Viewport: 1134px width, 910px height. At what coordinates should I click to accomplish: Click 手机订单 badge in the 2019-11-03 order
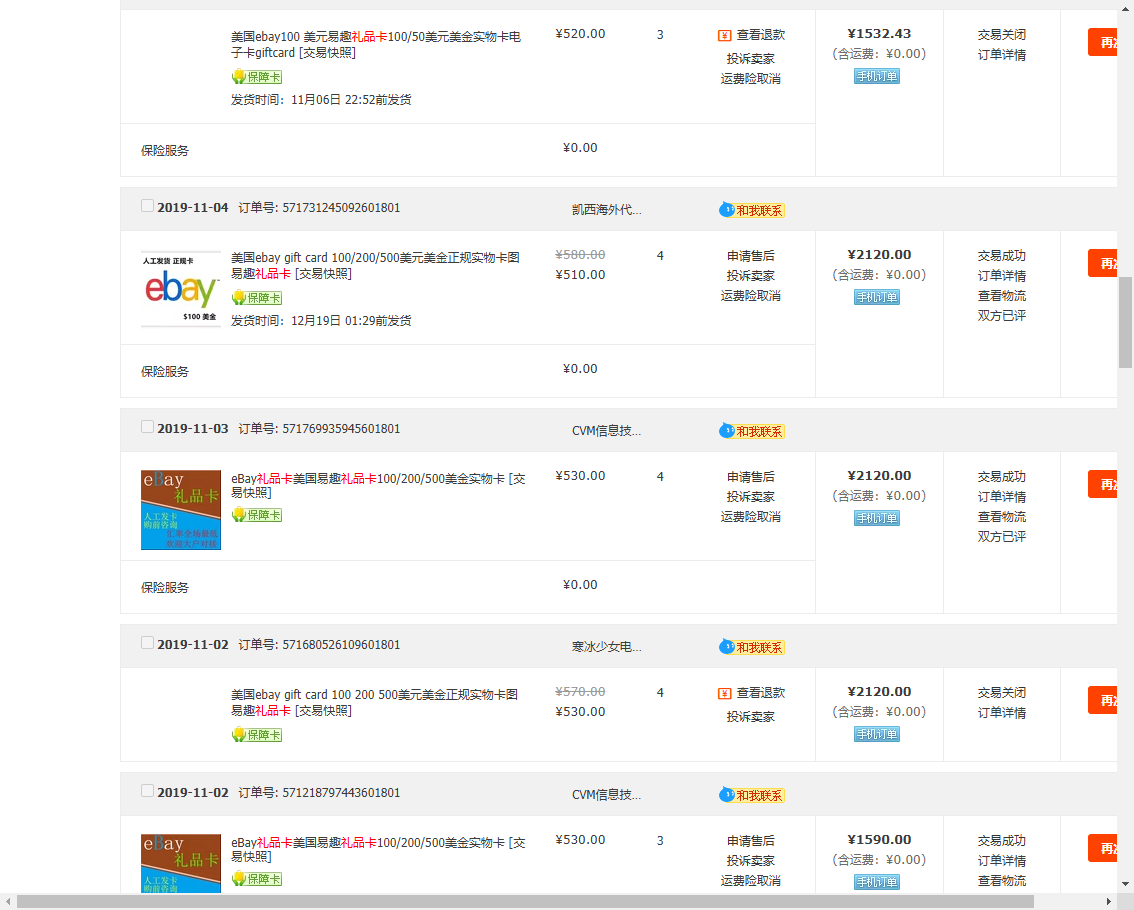[877, 518]
